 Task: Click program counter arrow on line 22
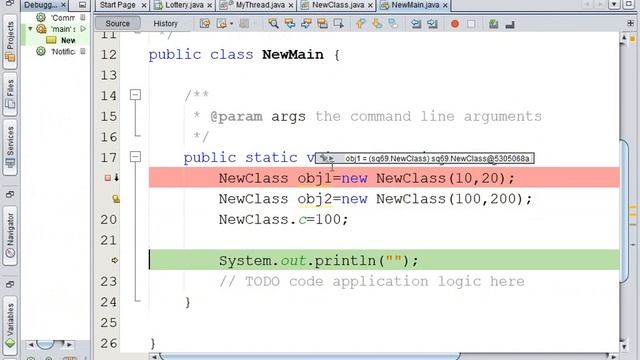[x=115, y=260]
